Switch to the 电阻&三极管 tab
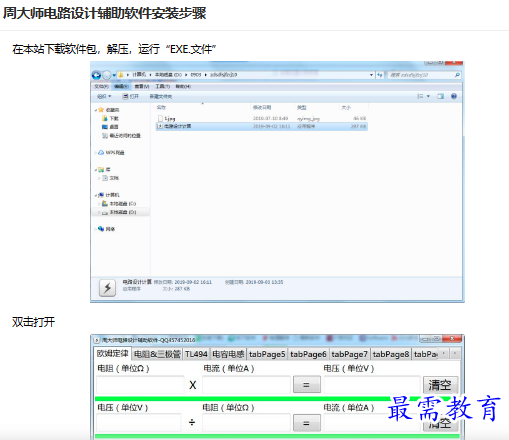This screenshot has width=509, height=440. pos(157,354)
